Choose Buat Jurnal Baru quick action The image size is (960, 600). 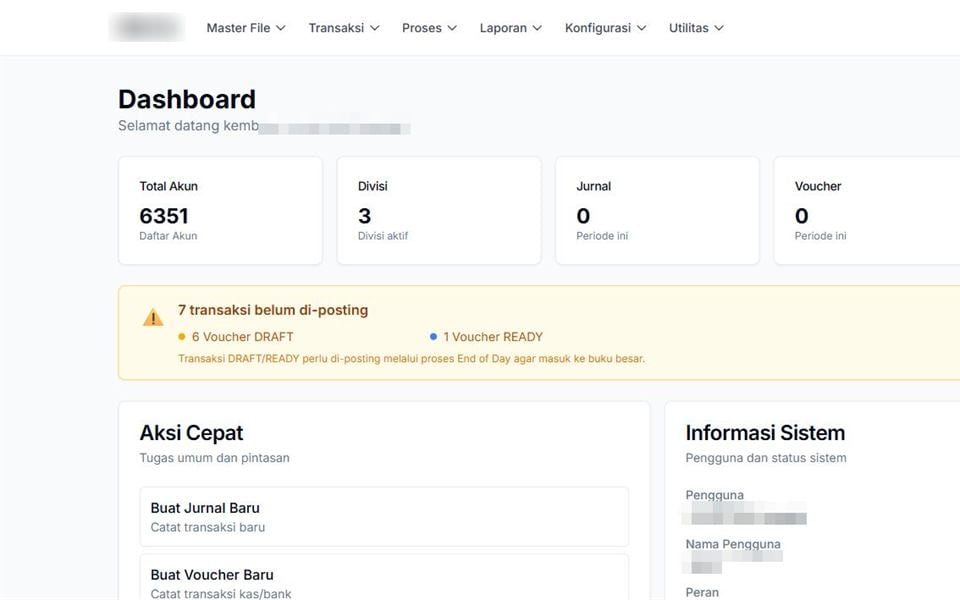tap(384, 517)
